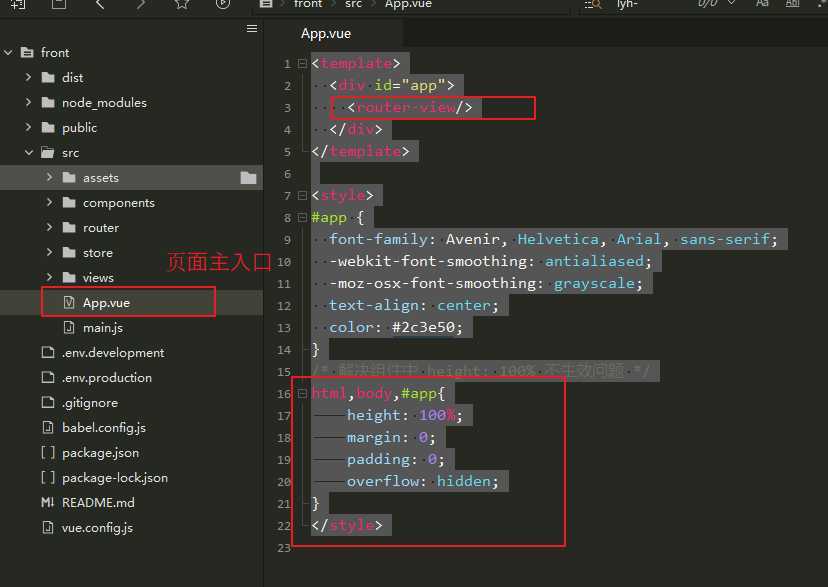Fold the template block at line 1
Screen dimensions: 828x587
coord(302,64)
